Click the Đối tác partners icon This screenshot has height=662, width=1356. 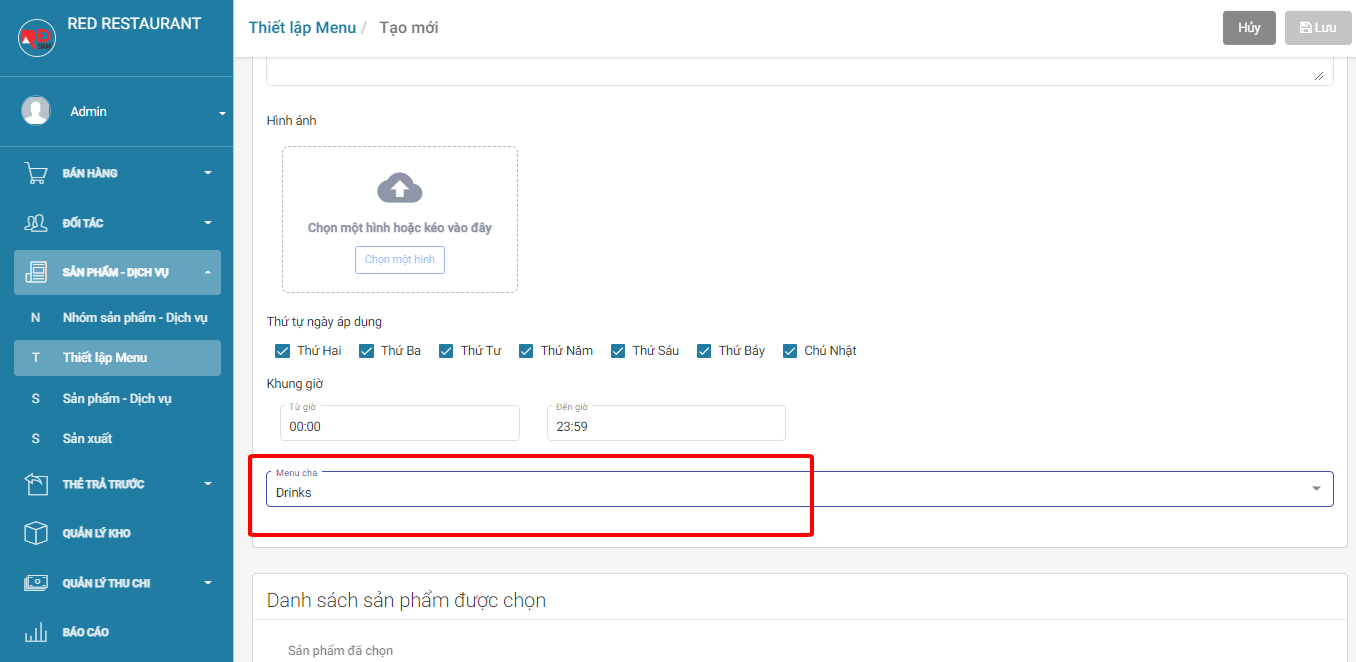click(36, 223)
